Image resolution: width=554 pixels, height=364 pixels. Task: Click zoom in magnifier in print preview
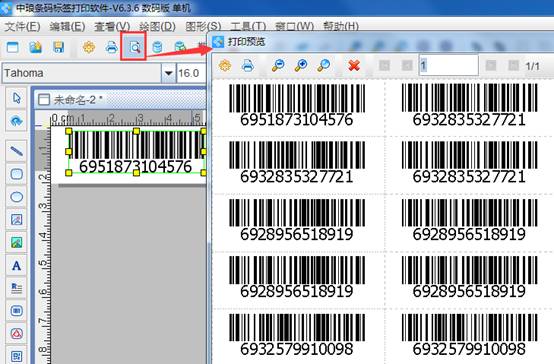click(x=301, y=65)
